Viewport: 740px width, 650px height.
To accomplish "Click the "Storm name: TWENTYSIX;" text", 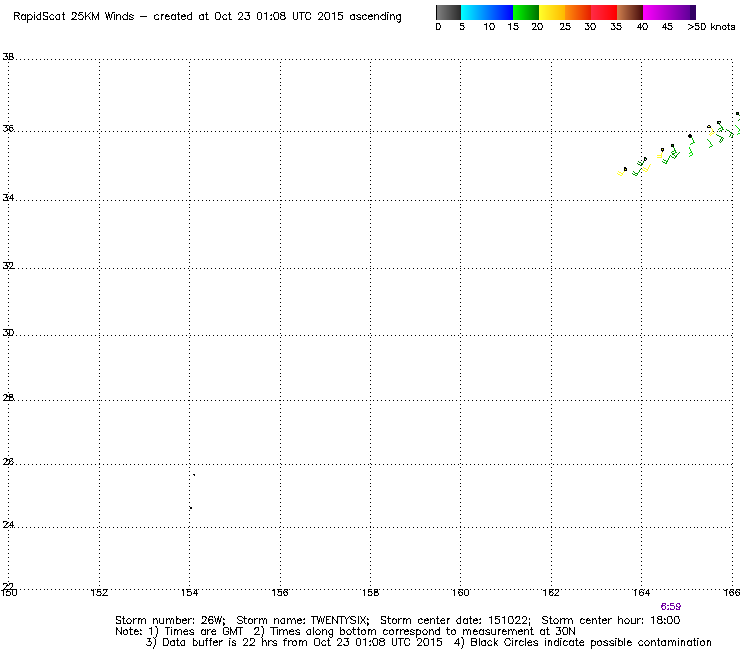I will pyautogui.click(x=303, y=620).
